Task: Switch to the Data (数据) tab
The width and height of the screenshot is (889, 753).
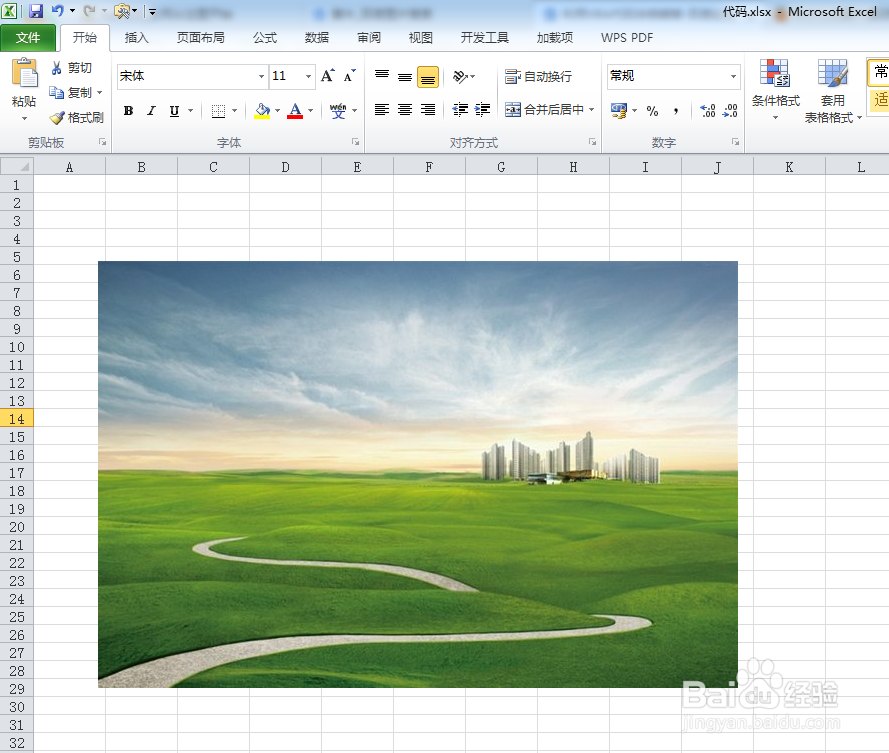Action: coord(316,37)
